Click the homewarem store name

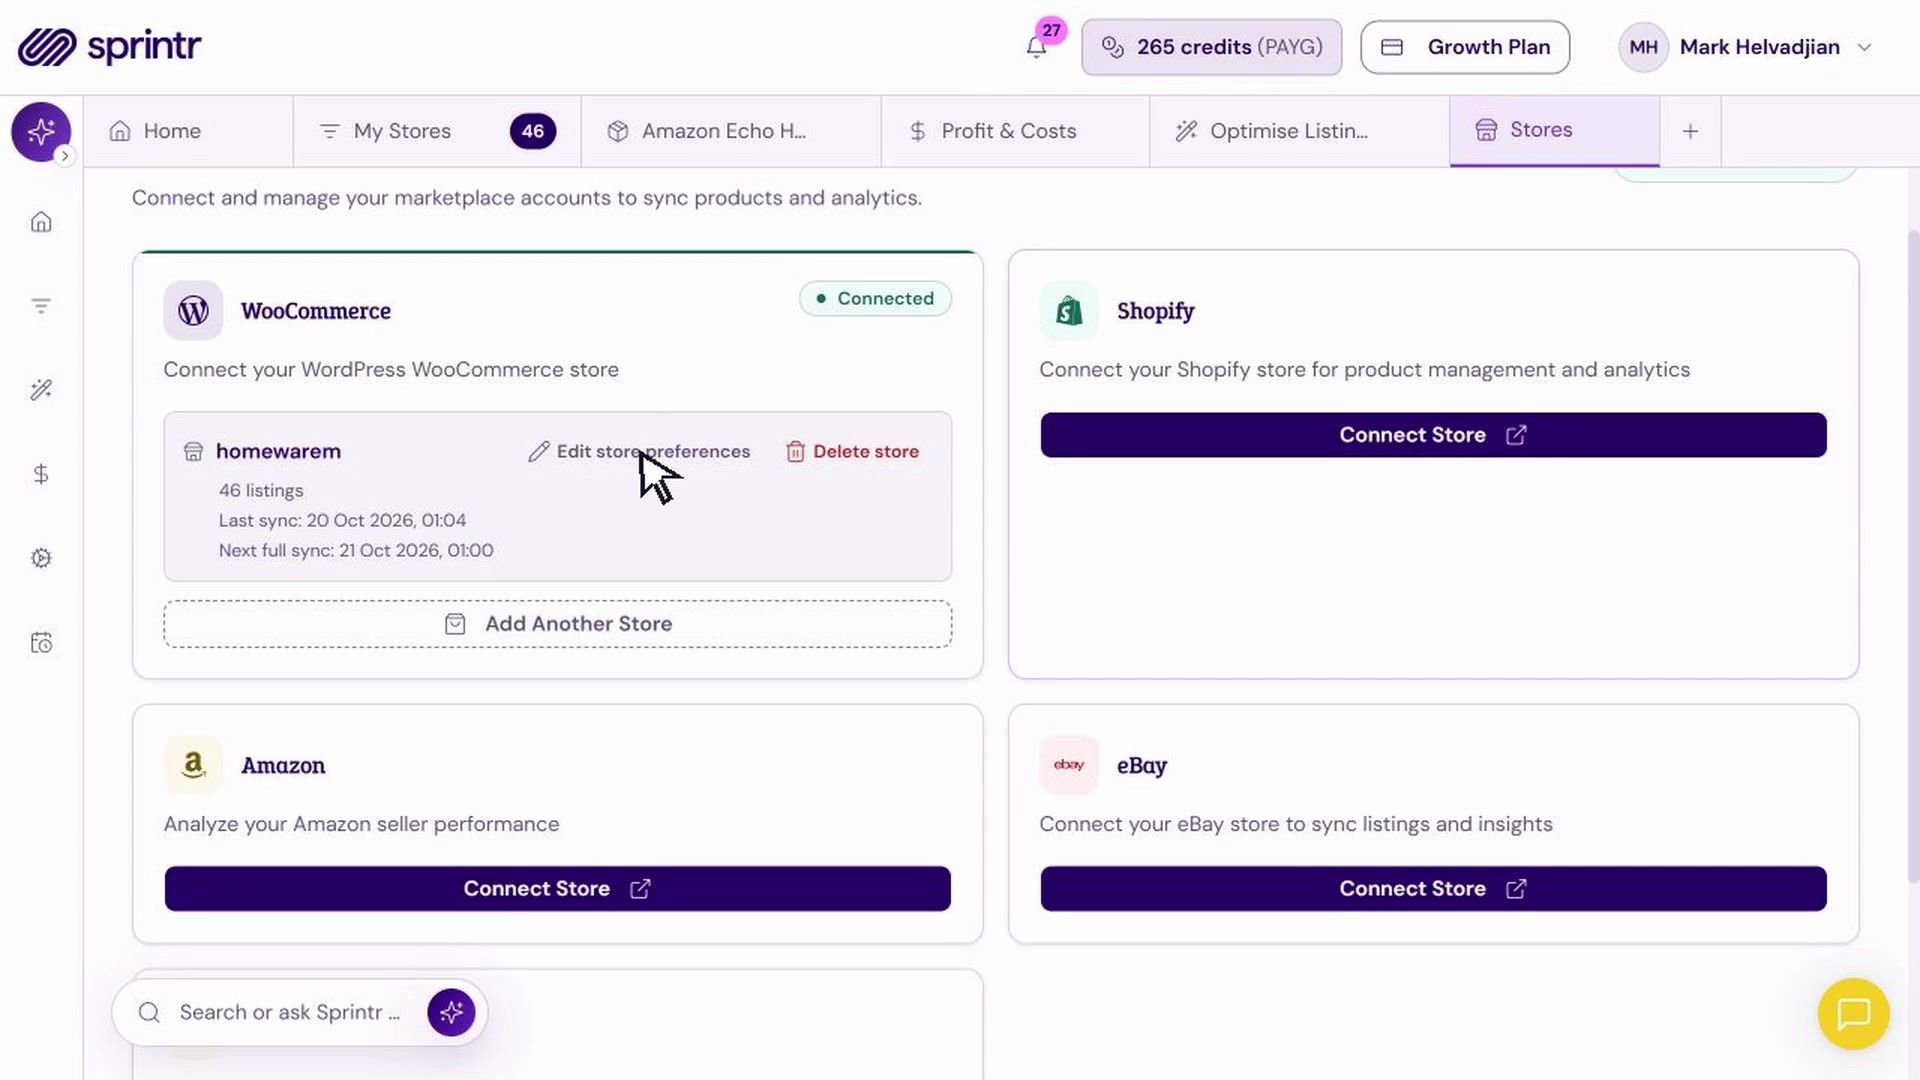point(278,452)
